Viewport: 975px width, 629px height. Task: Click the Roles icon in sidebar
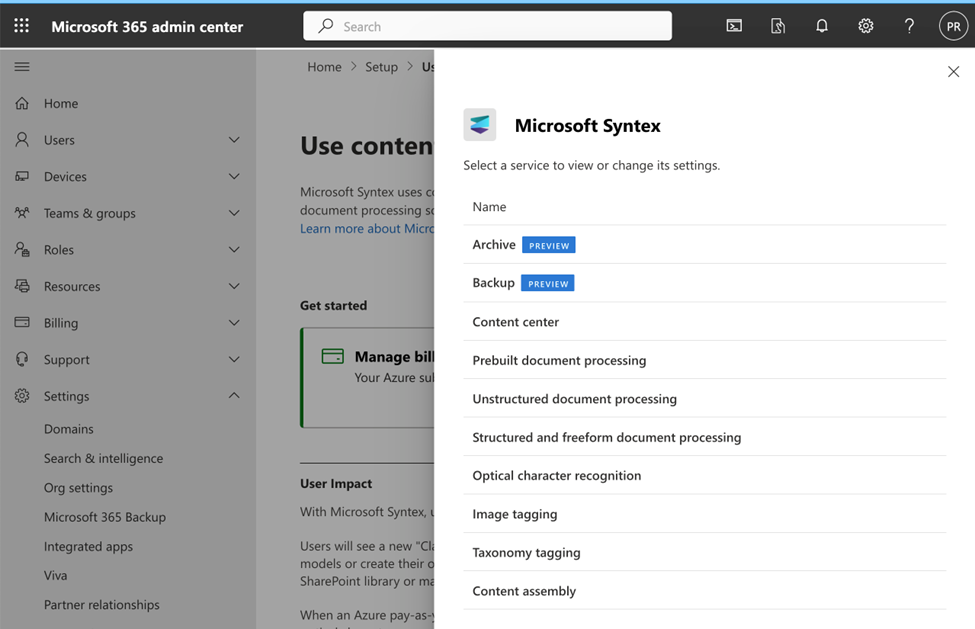[22, 249]
